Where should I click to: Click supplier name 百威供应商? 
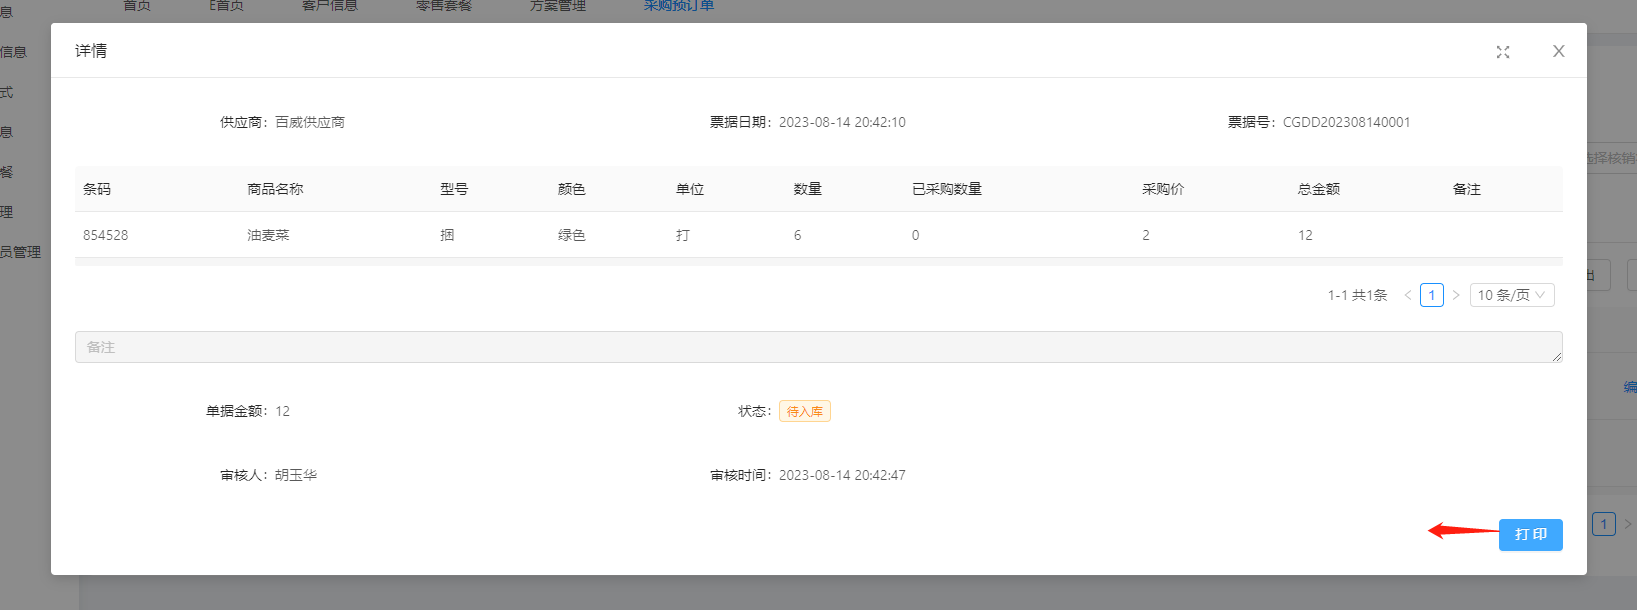pos(310,122)
